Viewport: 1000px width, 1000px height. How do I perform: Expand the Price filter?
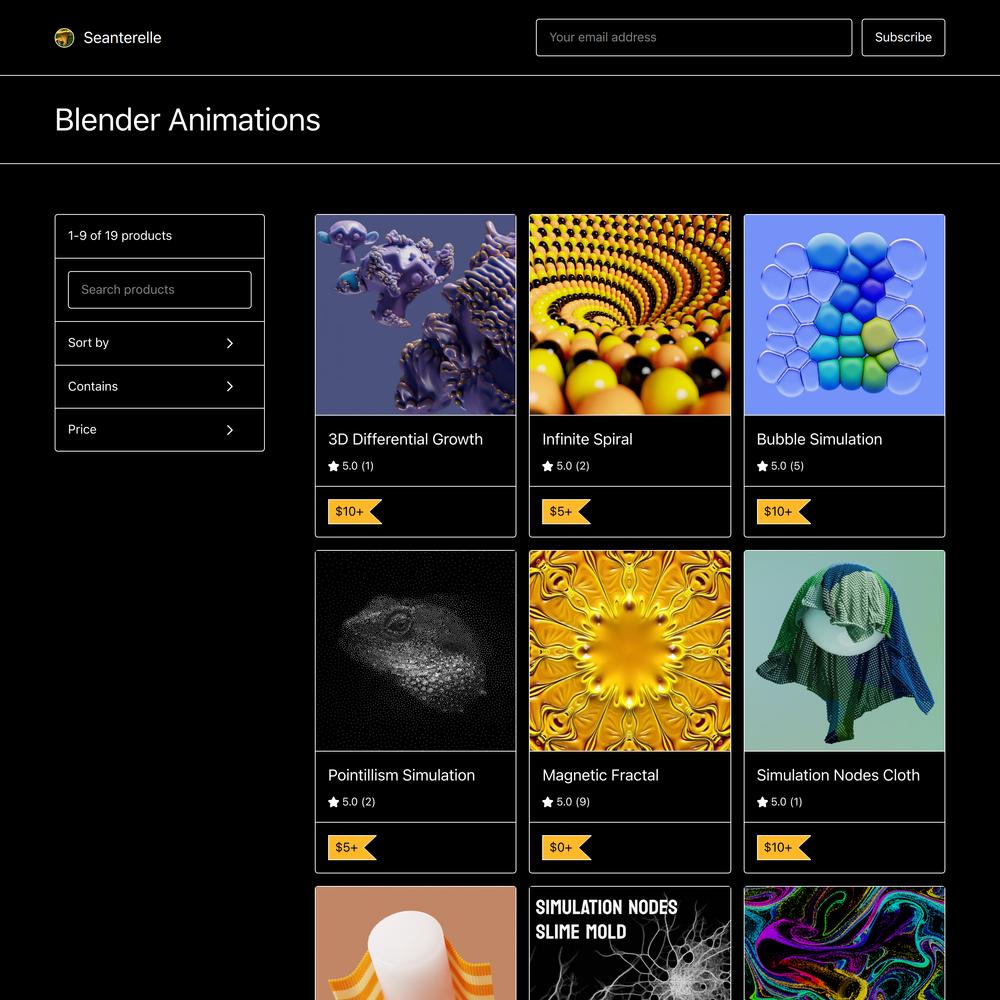click(159, 430)
